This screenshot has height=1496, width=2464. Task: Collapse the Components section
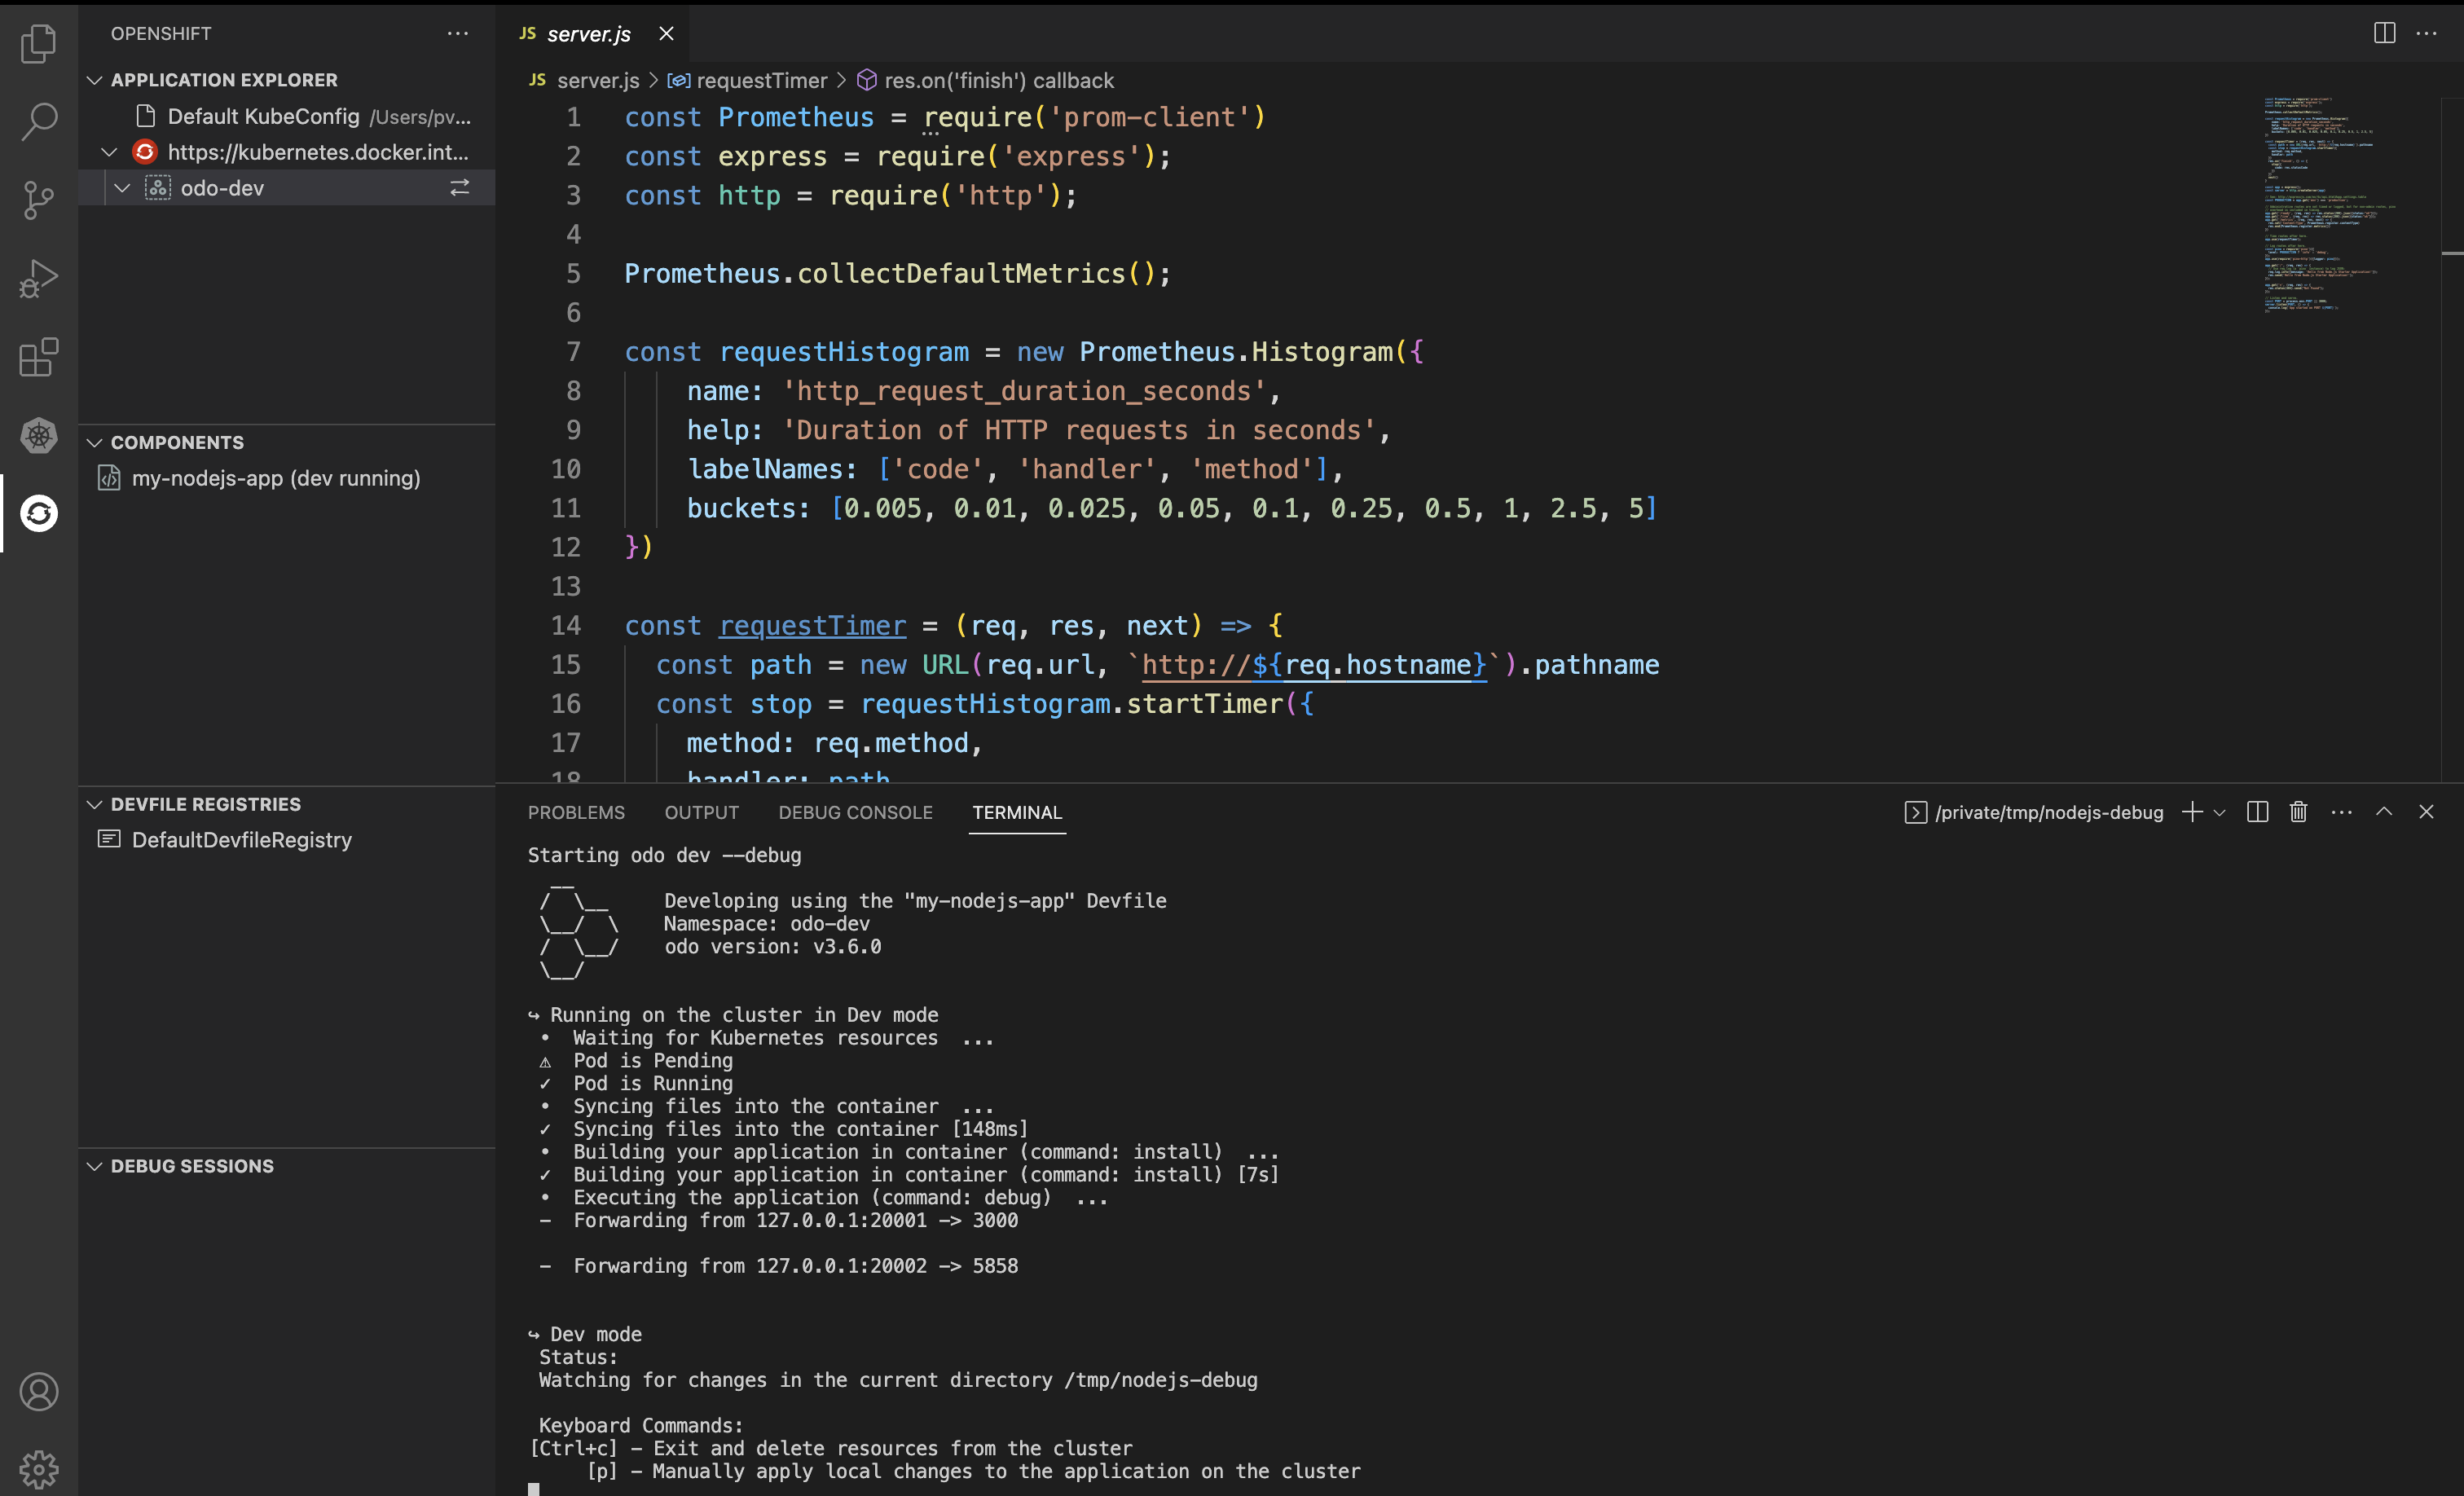point(95,442)
